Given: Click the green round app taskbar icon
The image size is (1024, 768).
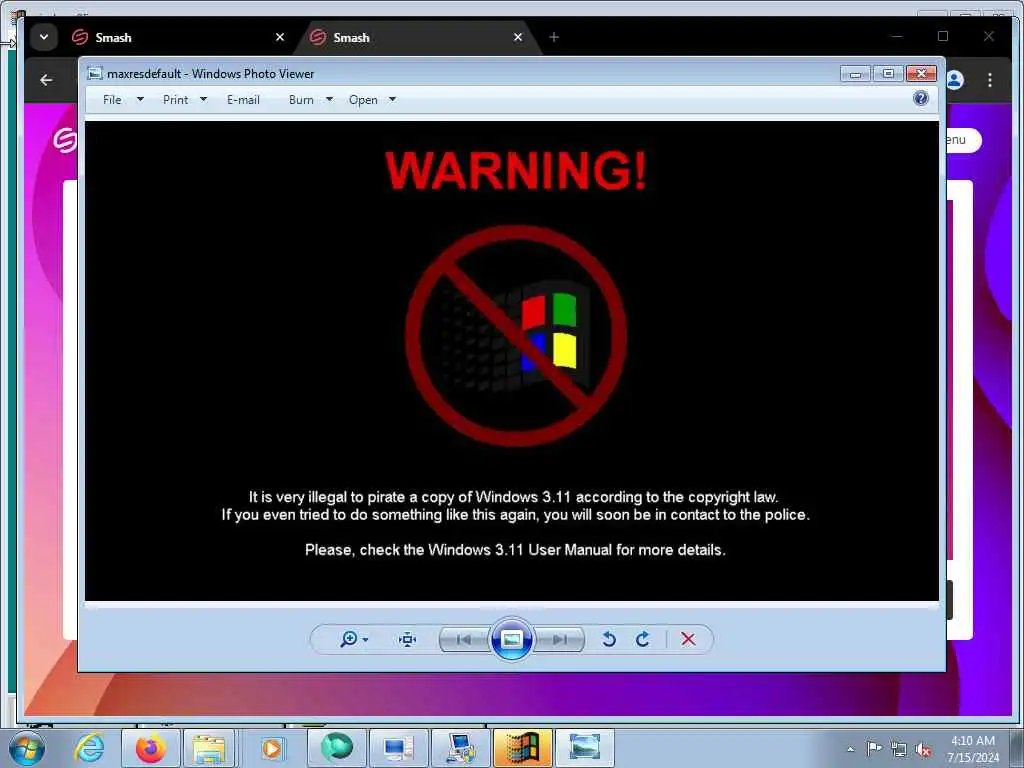Looking at the screenshot, I should [336, 748].
